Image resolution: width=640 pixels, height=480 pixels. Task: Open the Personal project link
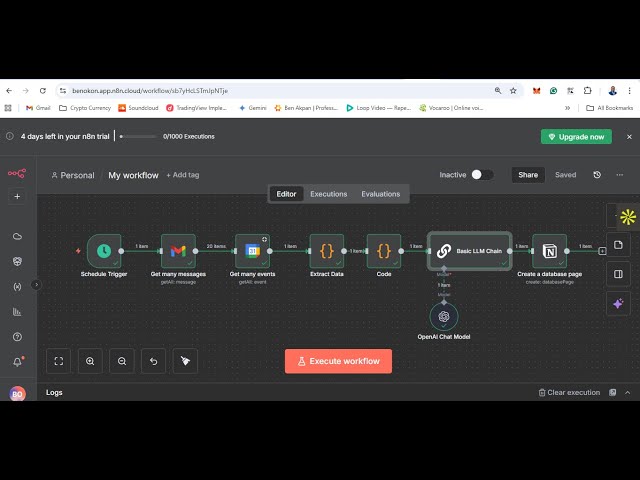[73, 175]
